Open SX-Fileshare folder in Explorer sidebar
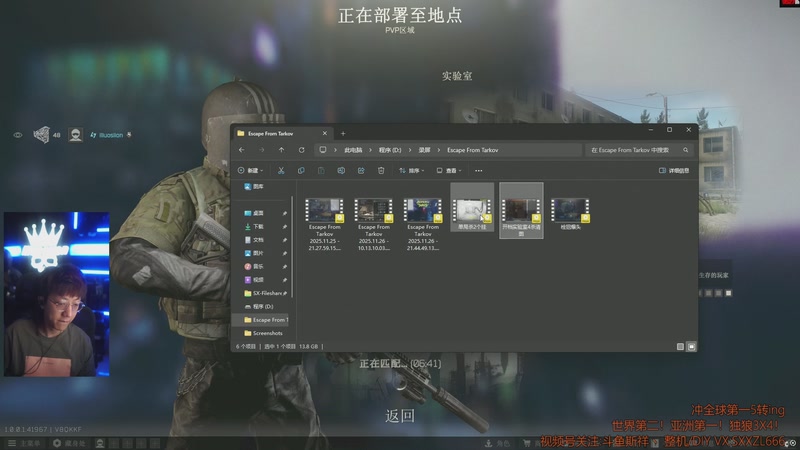This screenshot has width=800, height=450. pyautogui.click(x=261, y=293)
